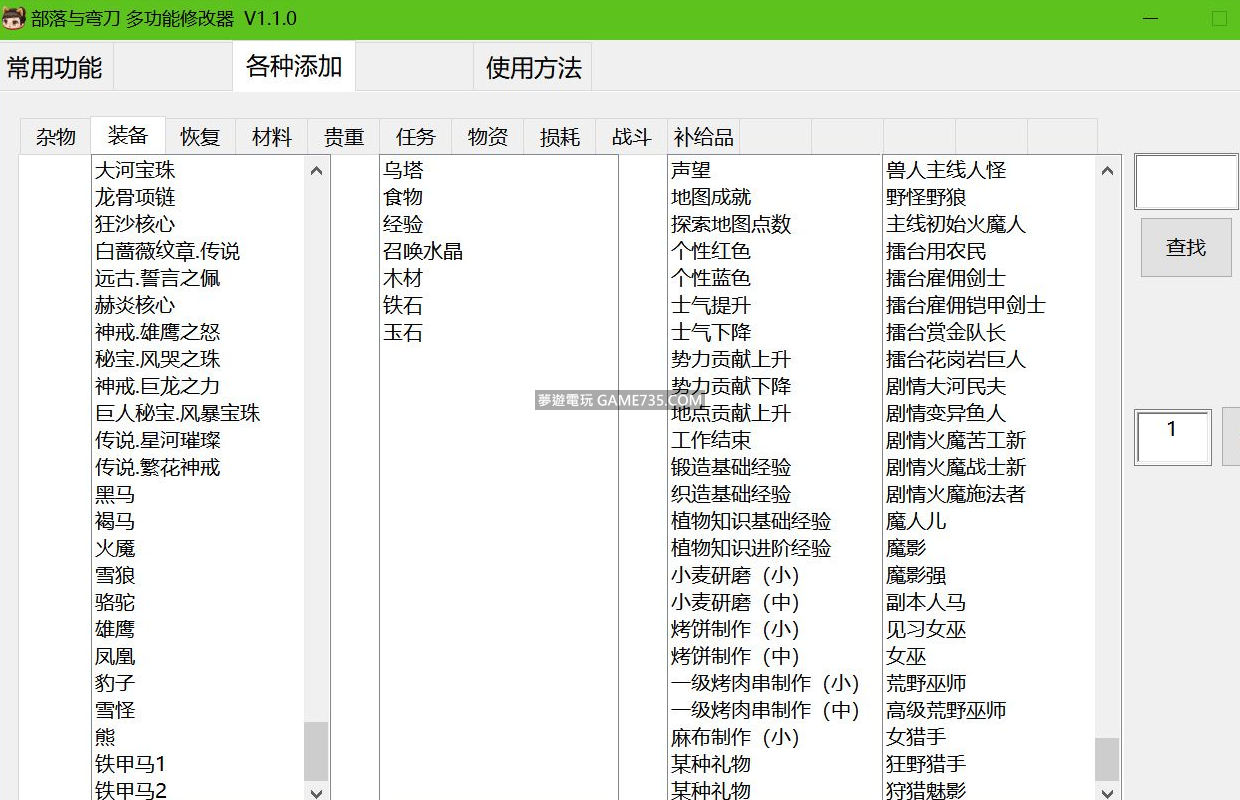Click the down arrow of the rightmost list scrollbar
Image resolution: width=1240 pixels, height=800 pixels.
[x=1107, y=792]
